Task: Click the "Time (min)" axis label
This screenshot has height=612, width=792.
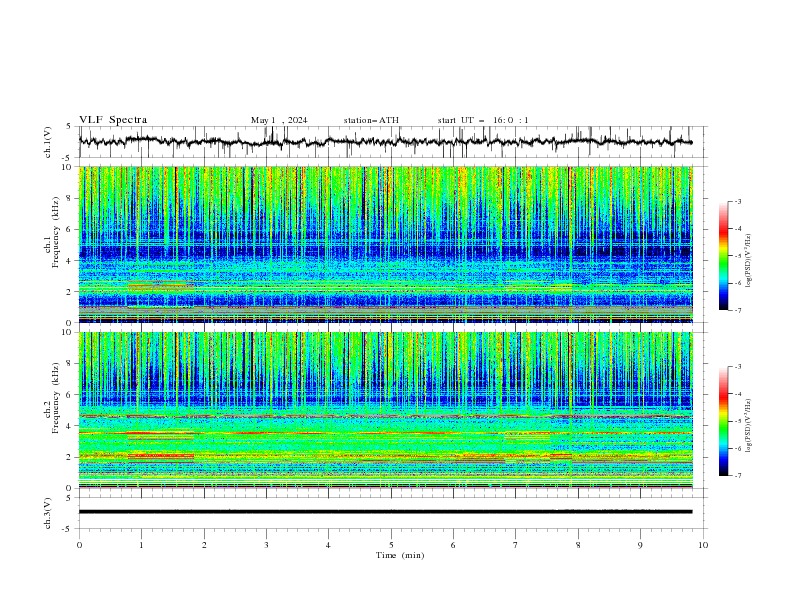Action: [400, 555]
